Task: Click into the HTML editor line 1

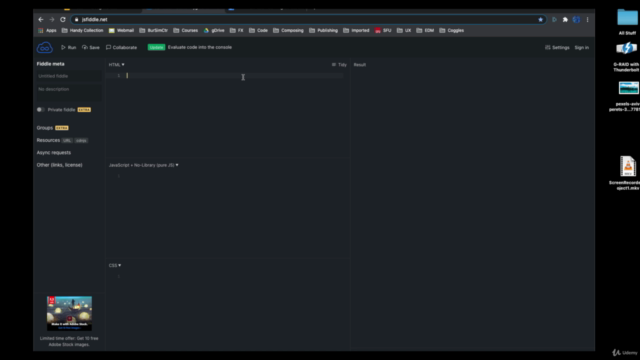Action: point(235,76)
